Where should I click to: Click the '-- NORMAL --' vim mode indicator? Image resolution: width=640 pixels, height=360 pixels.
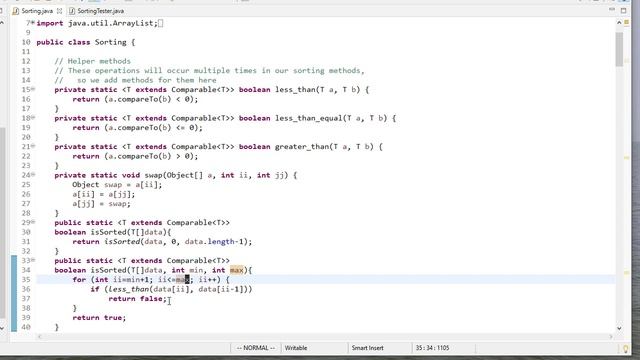point(256,348)
